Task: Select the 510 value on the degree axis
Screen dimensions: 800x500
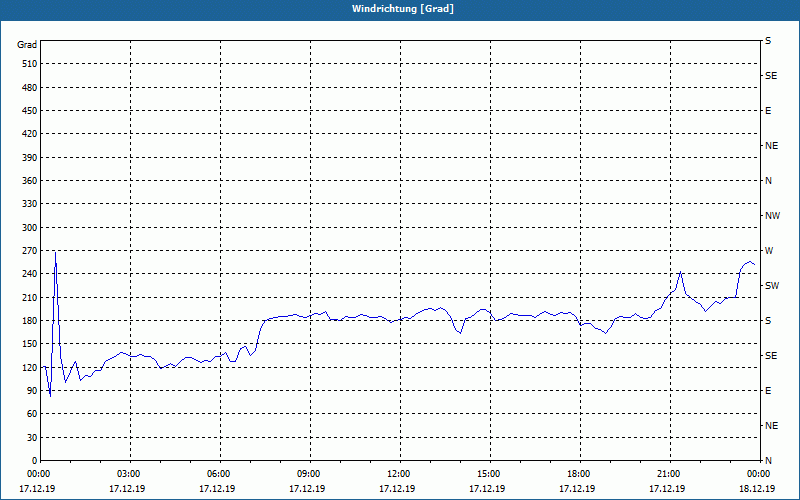Action: coord(29,64)
